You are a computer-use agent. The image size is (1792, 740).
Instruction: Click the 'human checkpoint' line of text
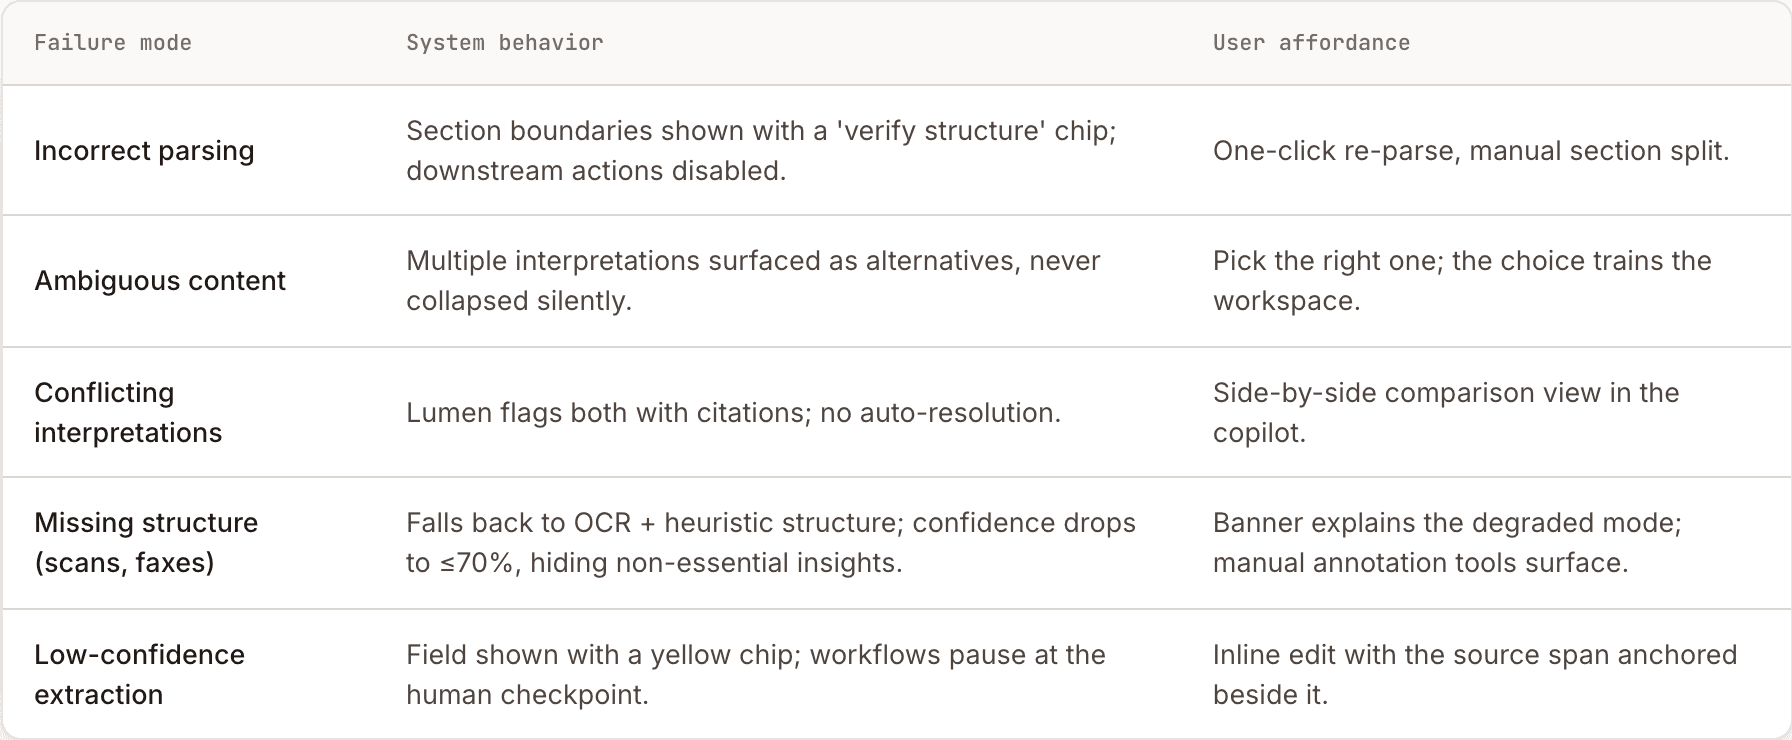[527, 695]
